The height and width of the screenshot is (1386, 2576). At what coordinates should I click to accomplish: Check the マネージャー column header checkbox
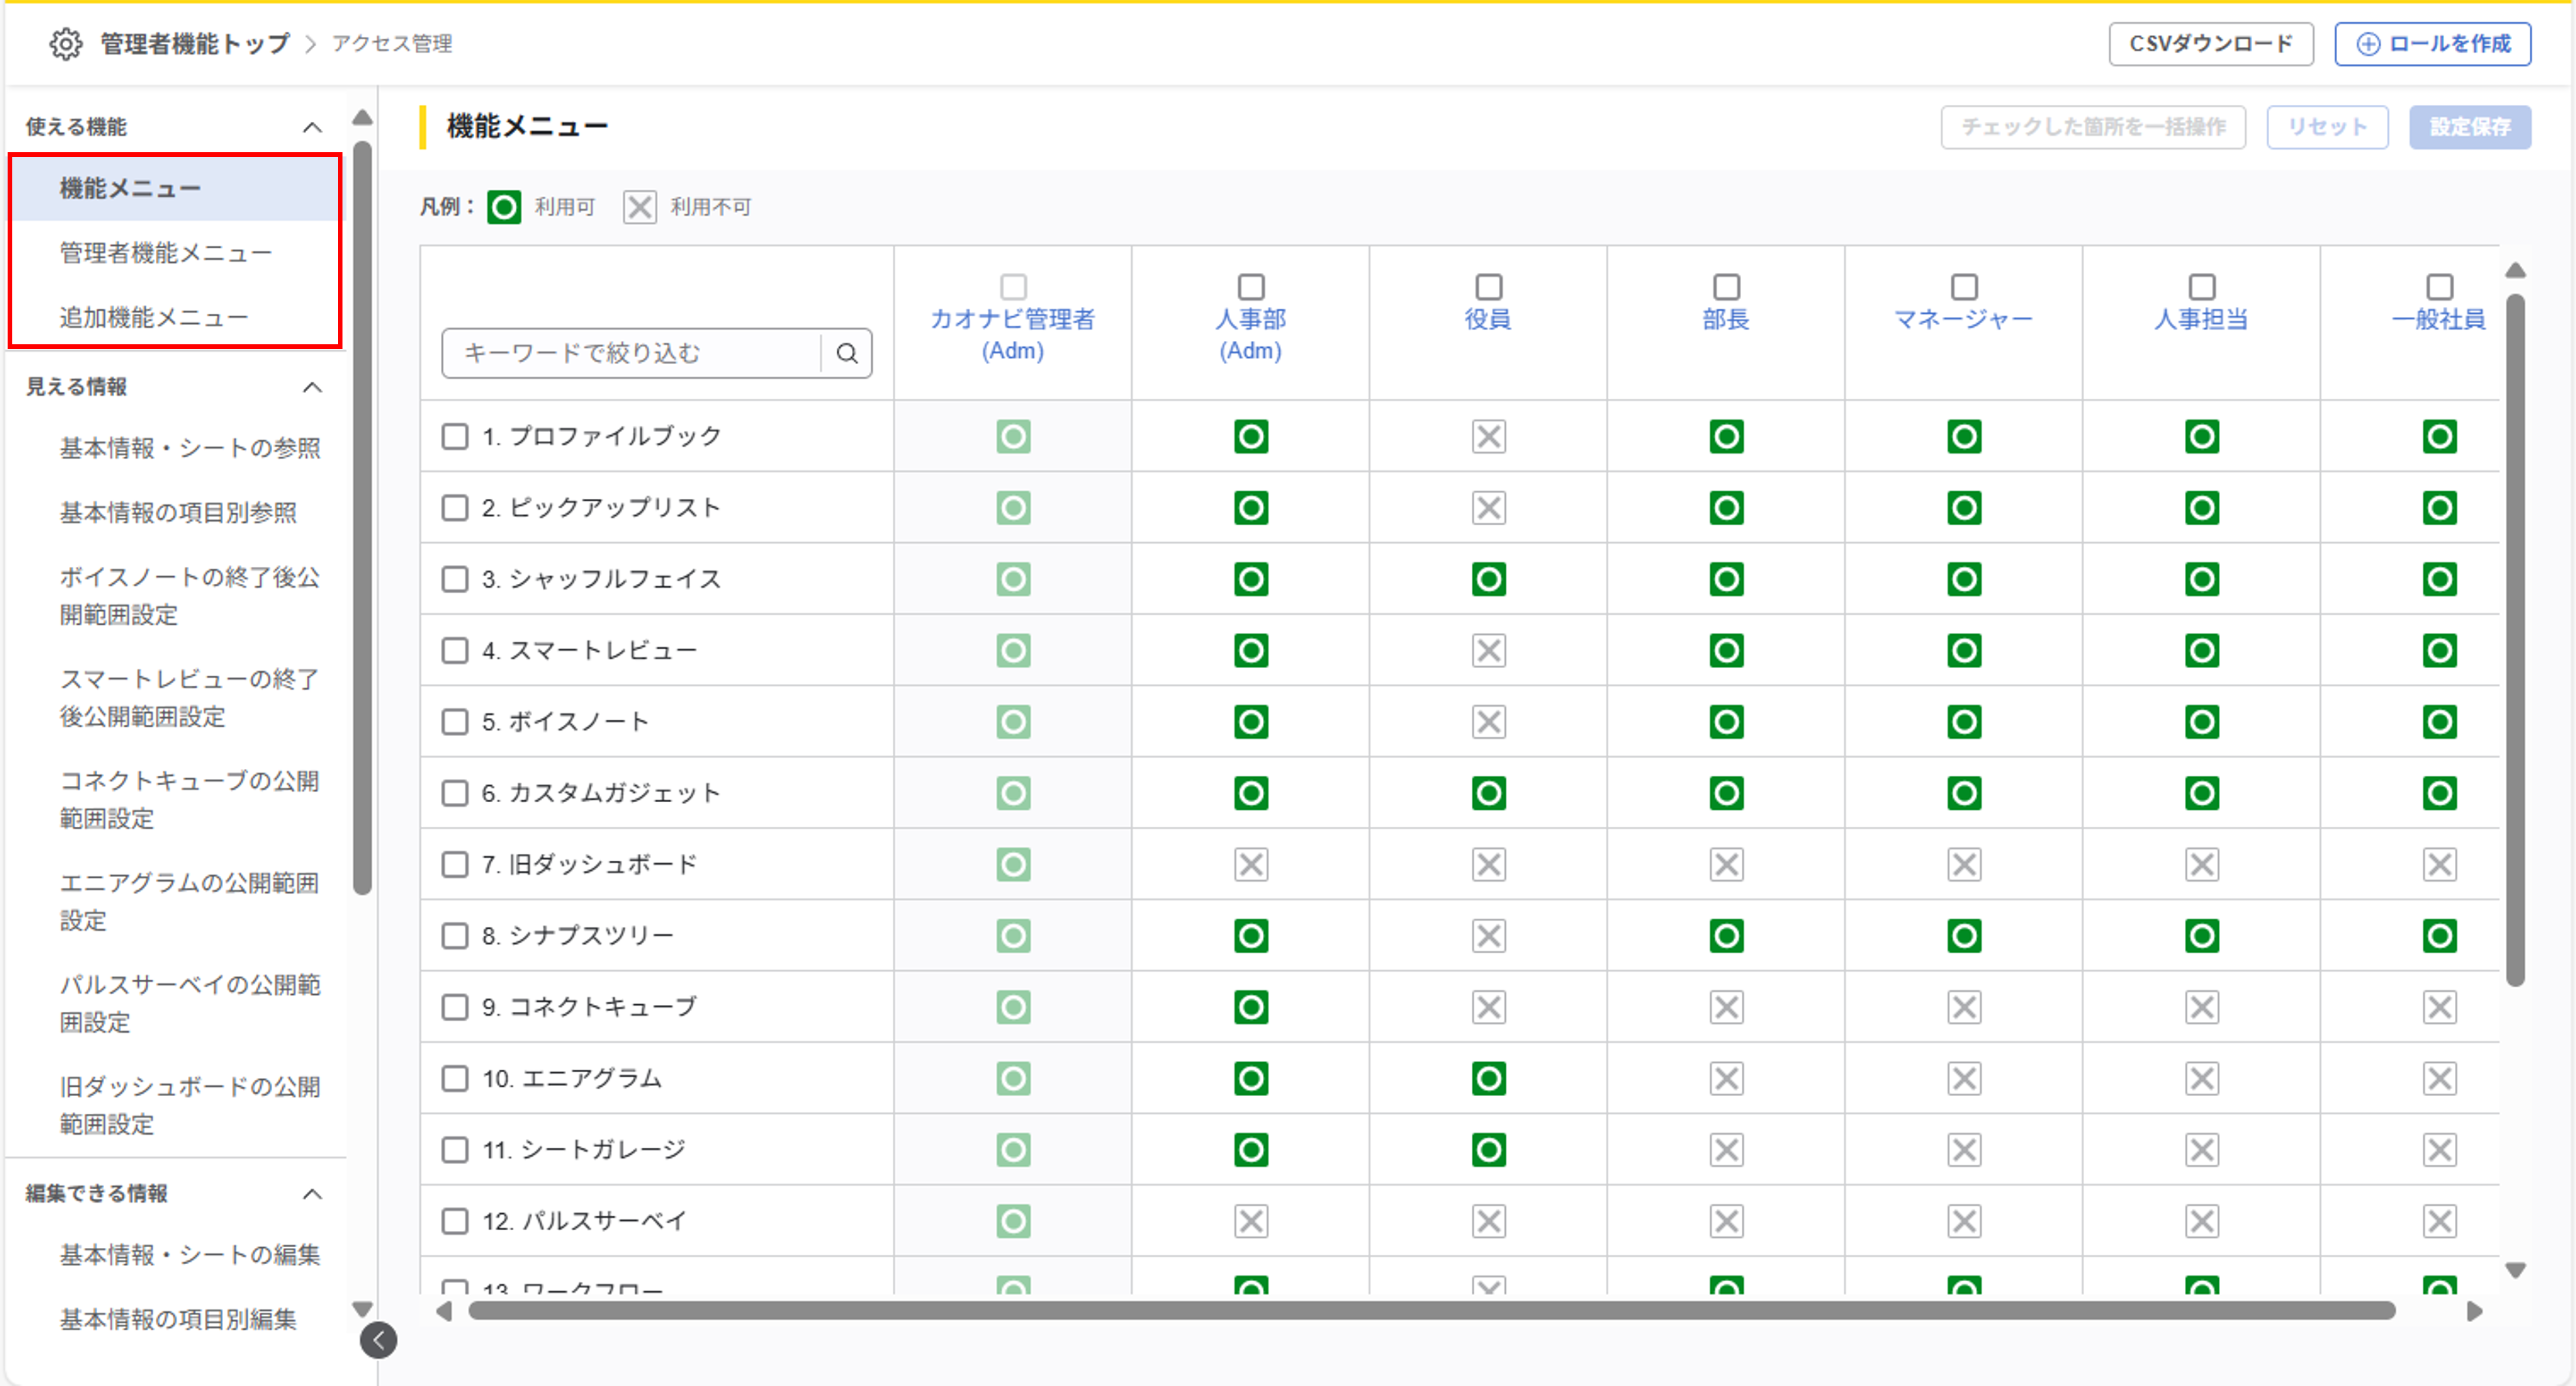coord(1964,287)
